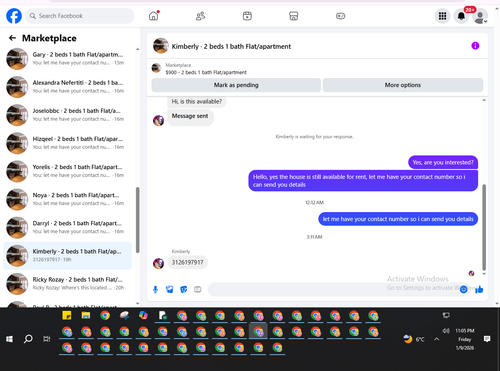Go to the Home feed icon
This screenshot has height=371, width=500.
point(154,16)
